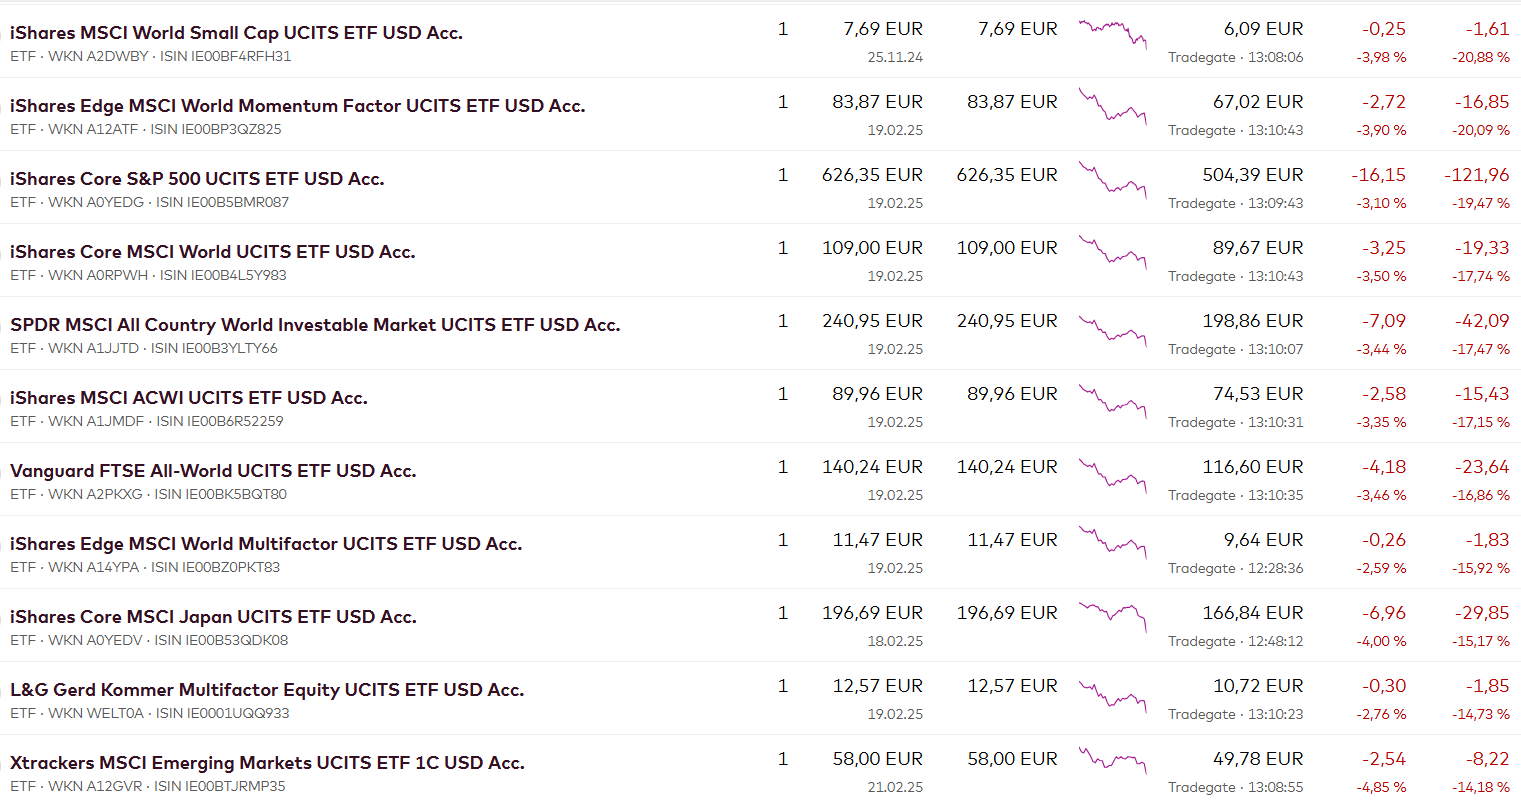
Task: Click Vanguard FTSE All-World UCITS ETF name
Action: pyautogui.click(x=213, y=471)
